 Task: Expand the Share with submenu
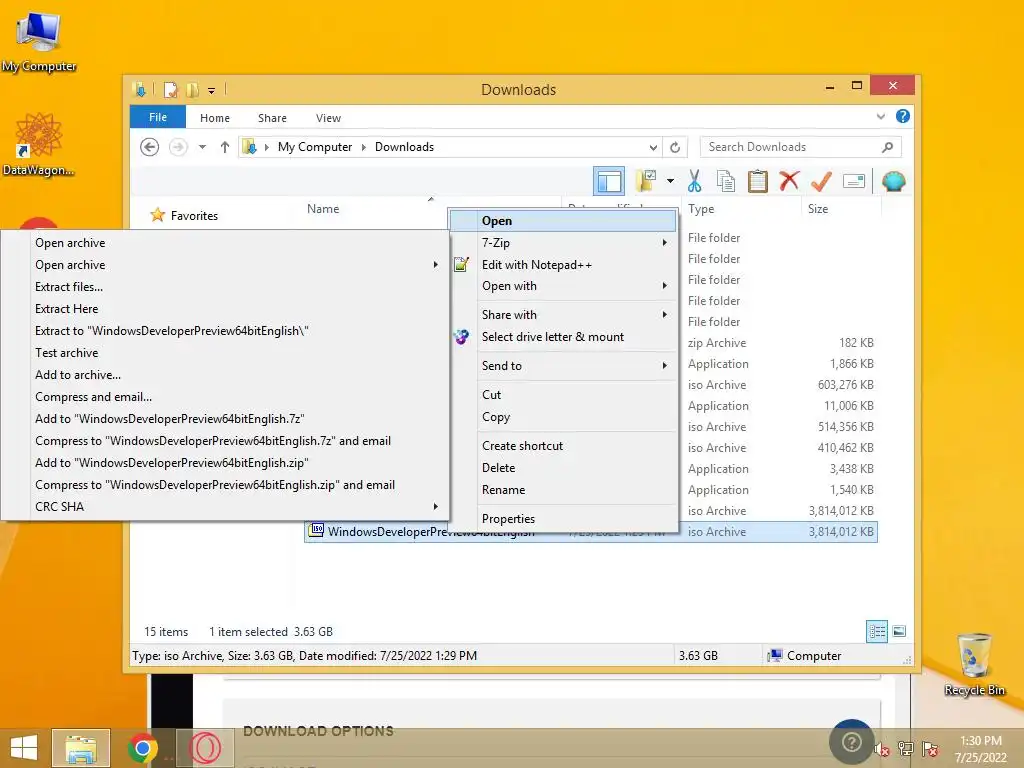click(578, 315)
